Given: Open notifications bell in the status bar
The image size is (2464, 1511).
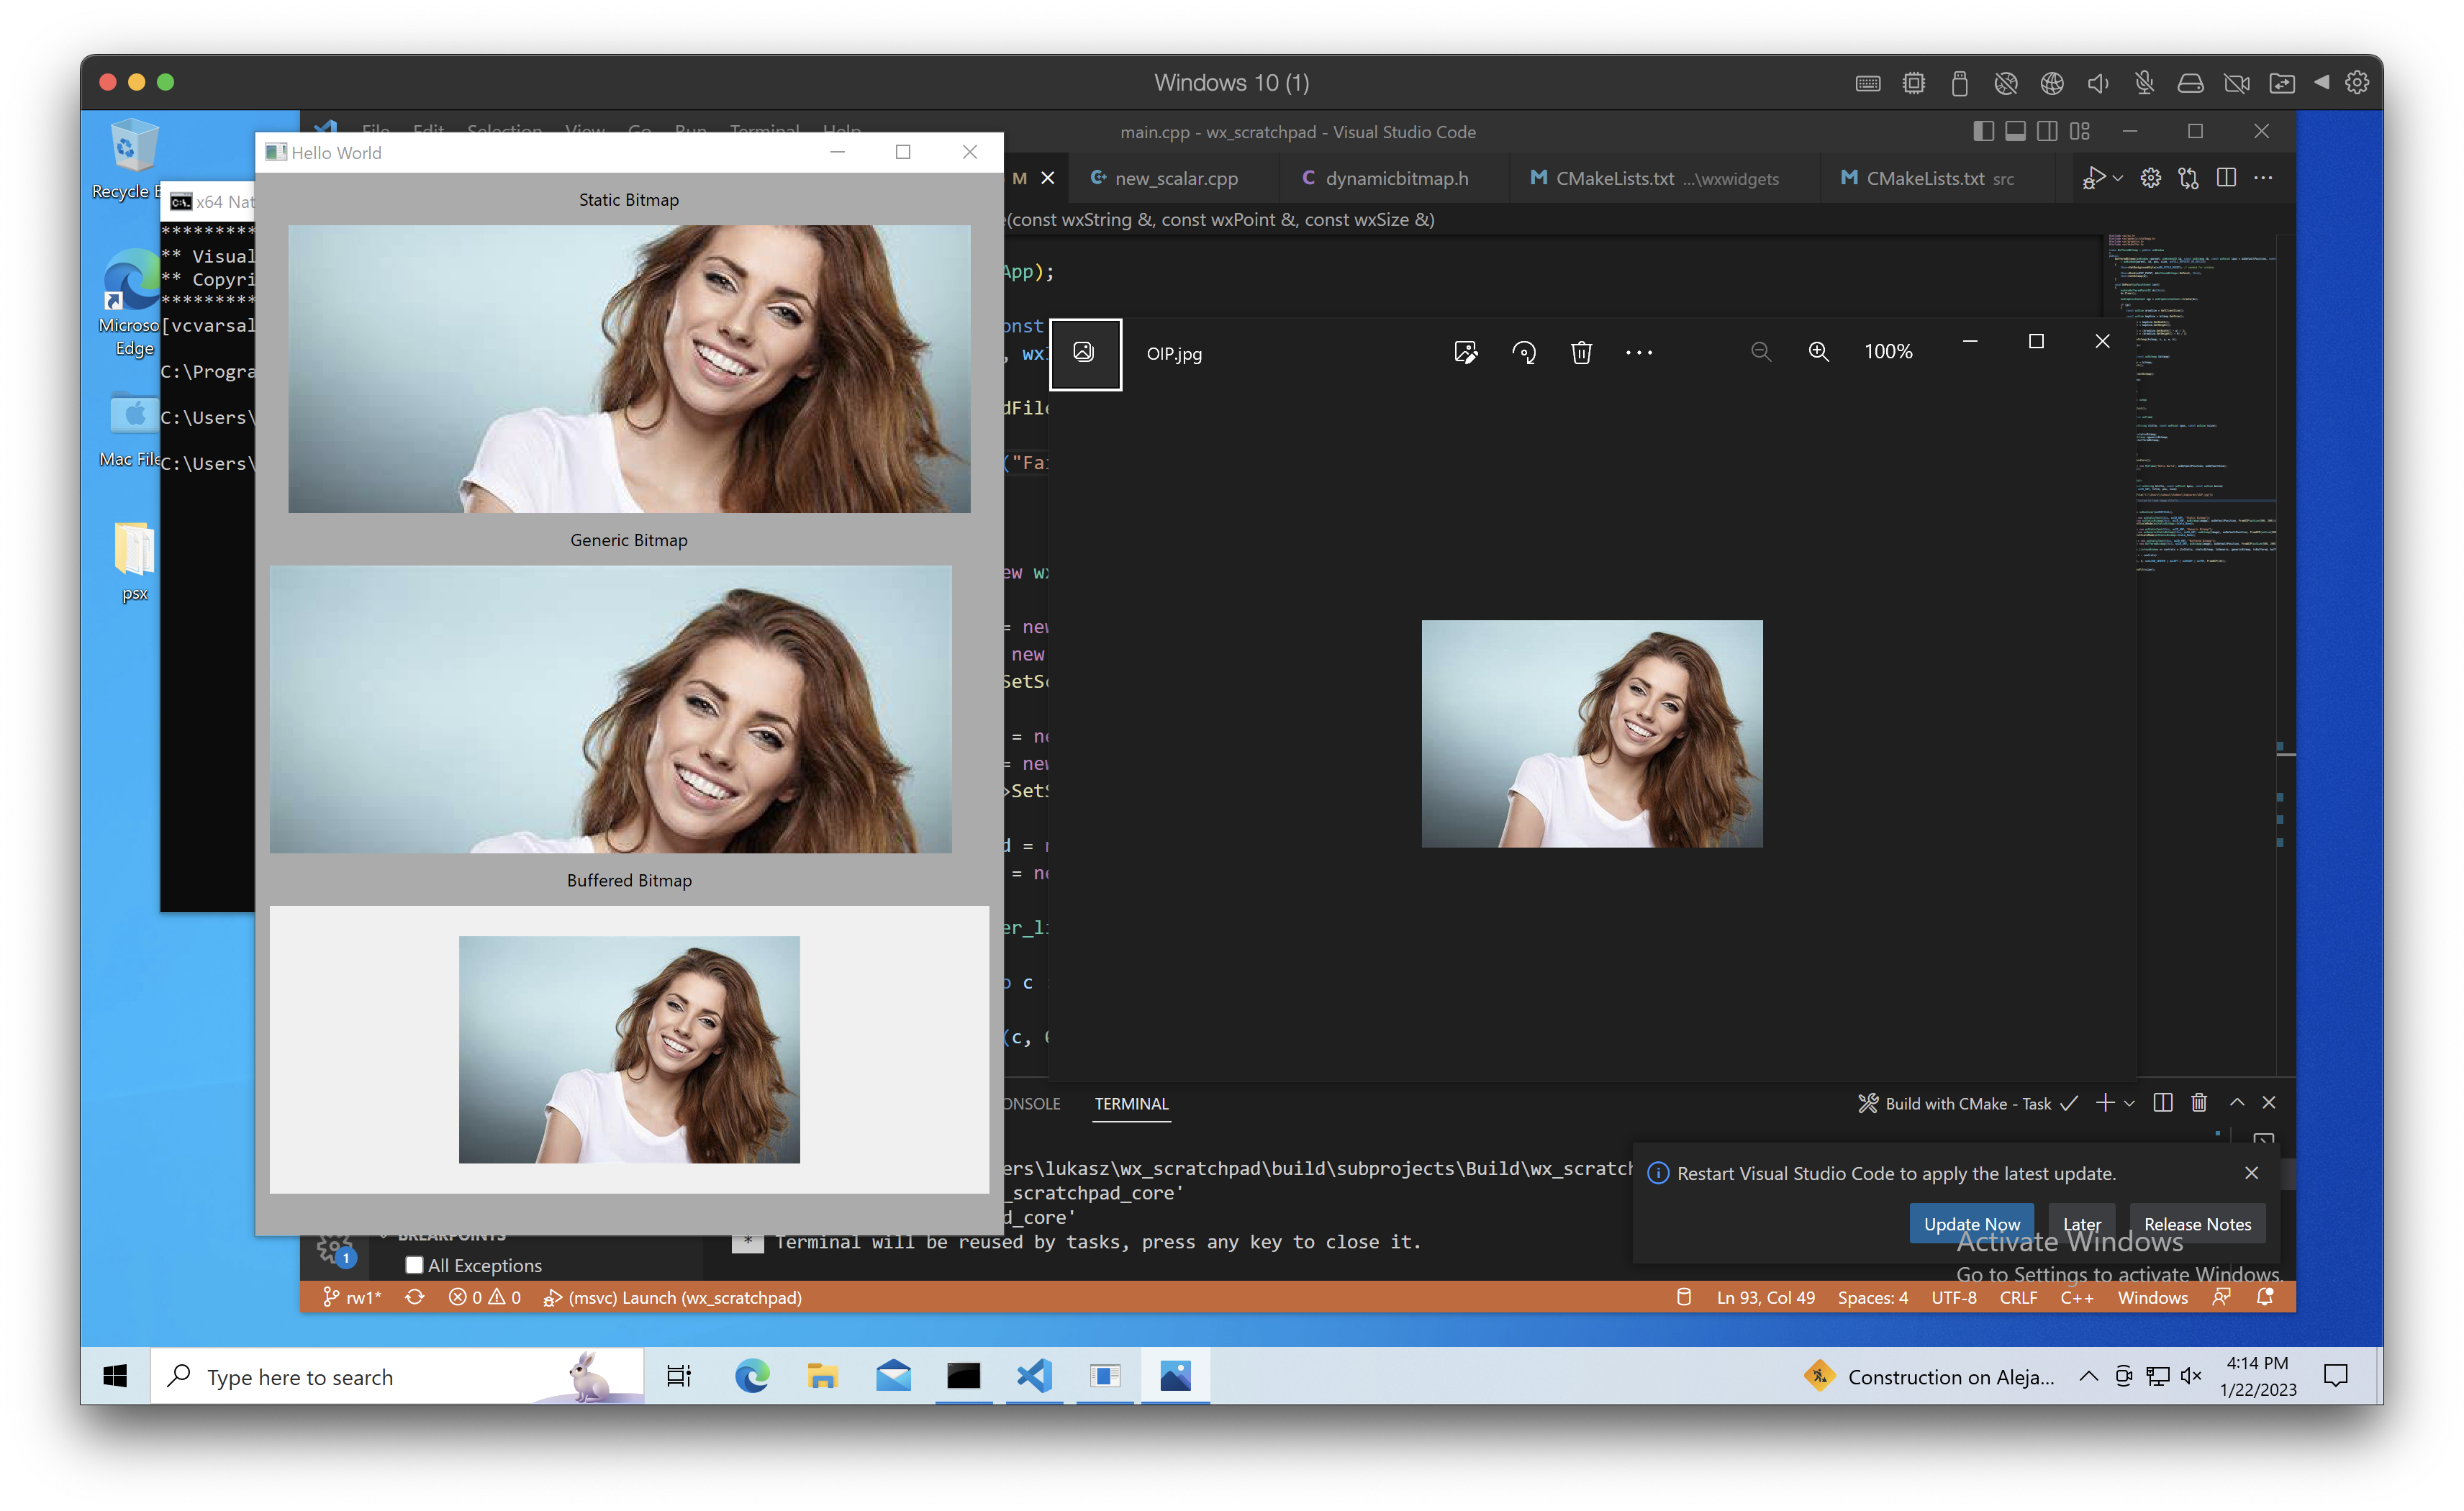Looking at the screenshot, I should coord(2265,1297).
